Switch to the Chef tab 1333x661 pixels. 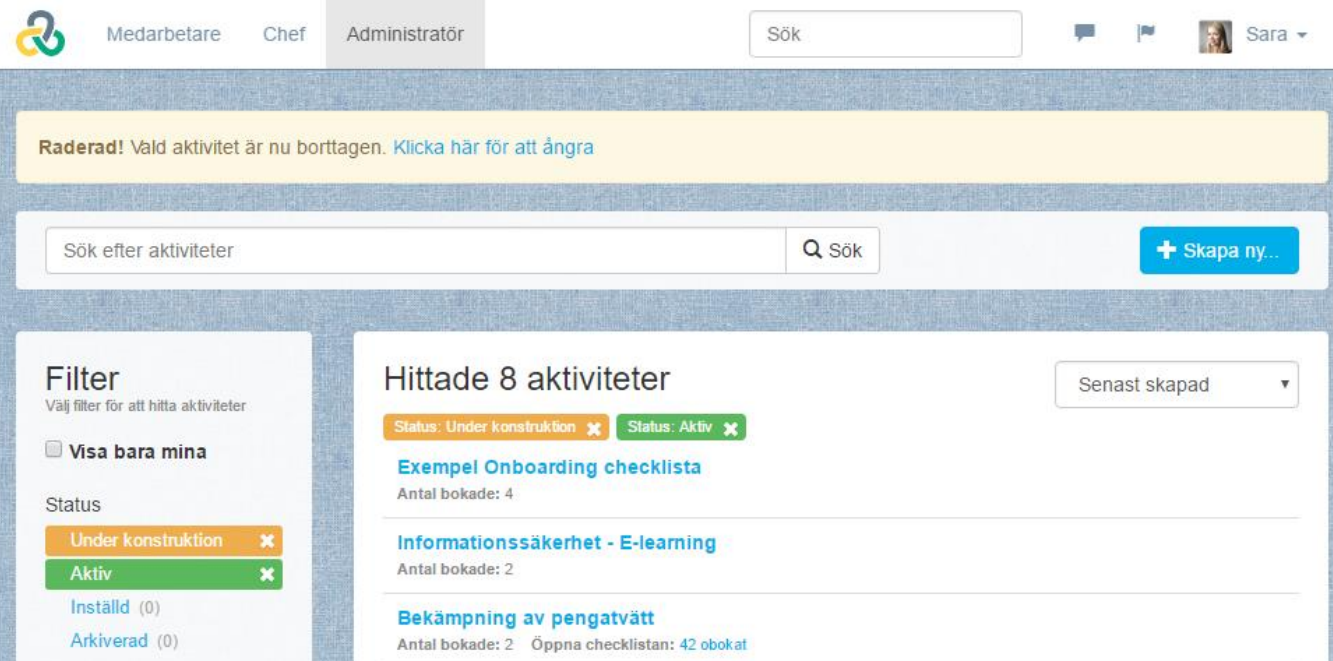(284, 34)
